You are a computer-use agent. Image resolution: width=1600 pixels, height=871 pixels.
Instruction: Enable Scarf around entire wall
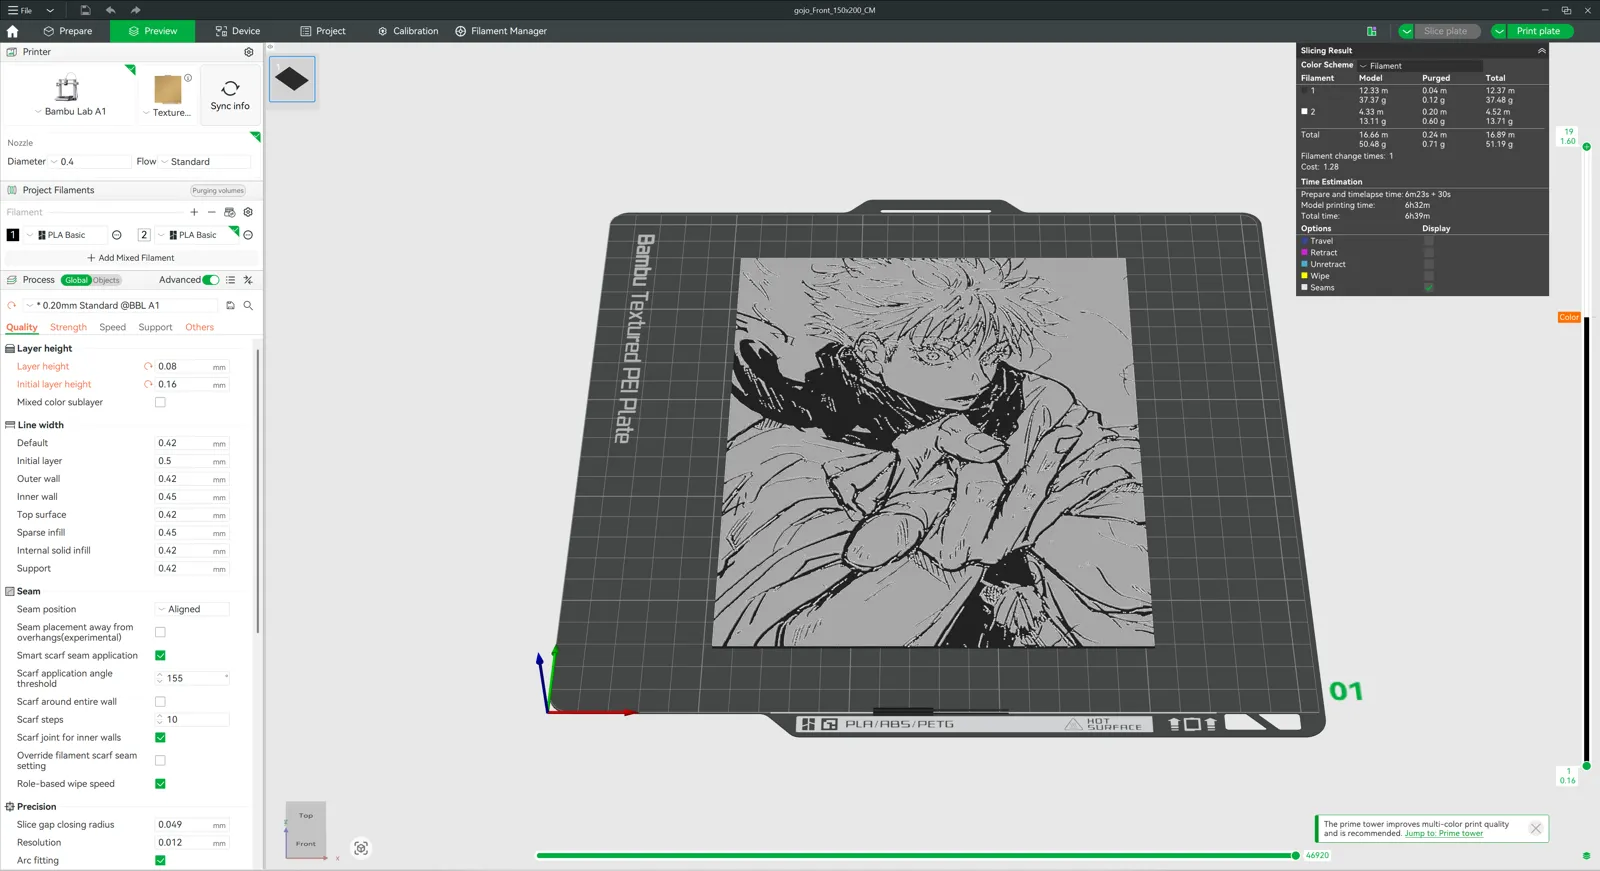click(160, 702)
